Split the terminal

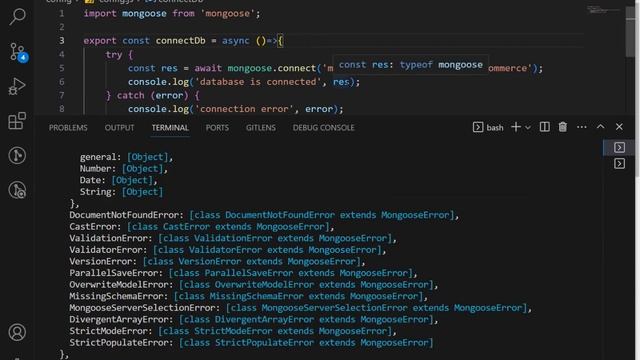(544, 127)
